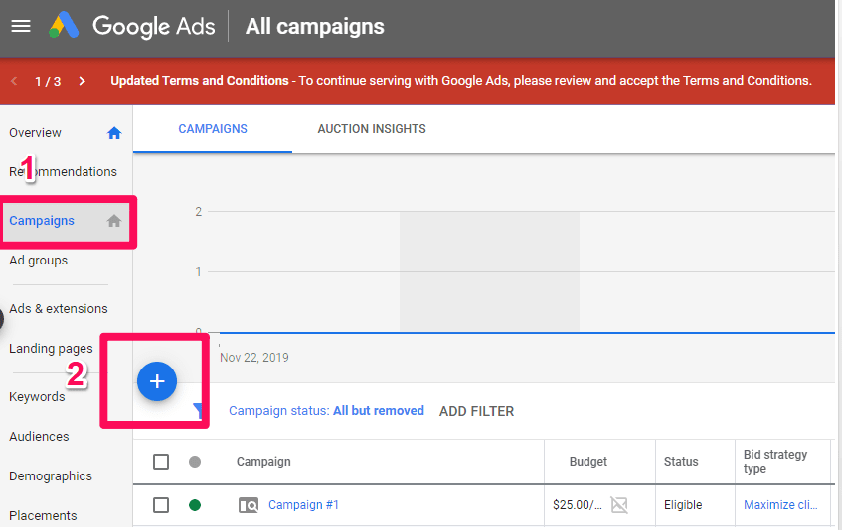Select Campaigns in the sidebar
The image size is (842, 530).
pyautogui.click(x=42, y=221)
